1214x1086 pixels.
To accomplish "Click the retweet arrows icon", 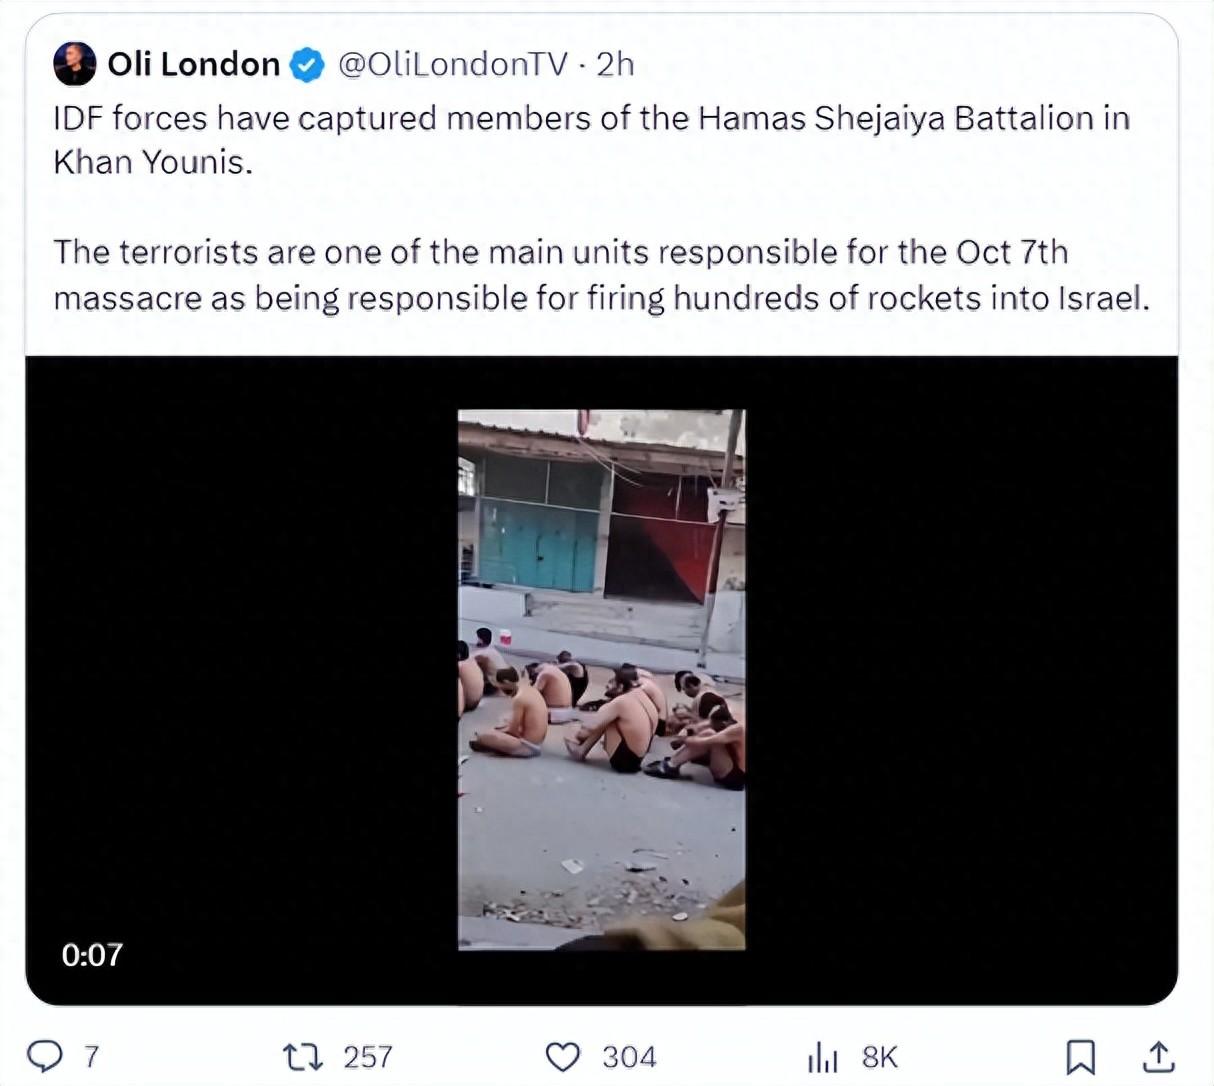I will pyautogui.click(x=298, y=1056).
